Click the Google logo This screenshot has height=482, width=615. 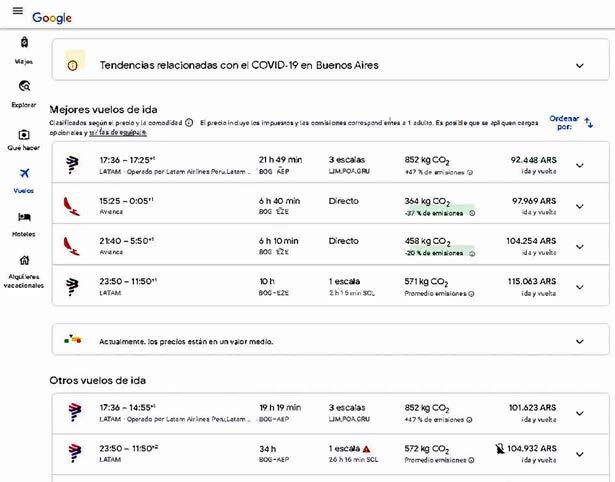(51, 18)
